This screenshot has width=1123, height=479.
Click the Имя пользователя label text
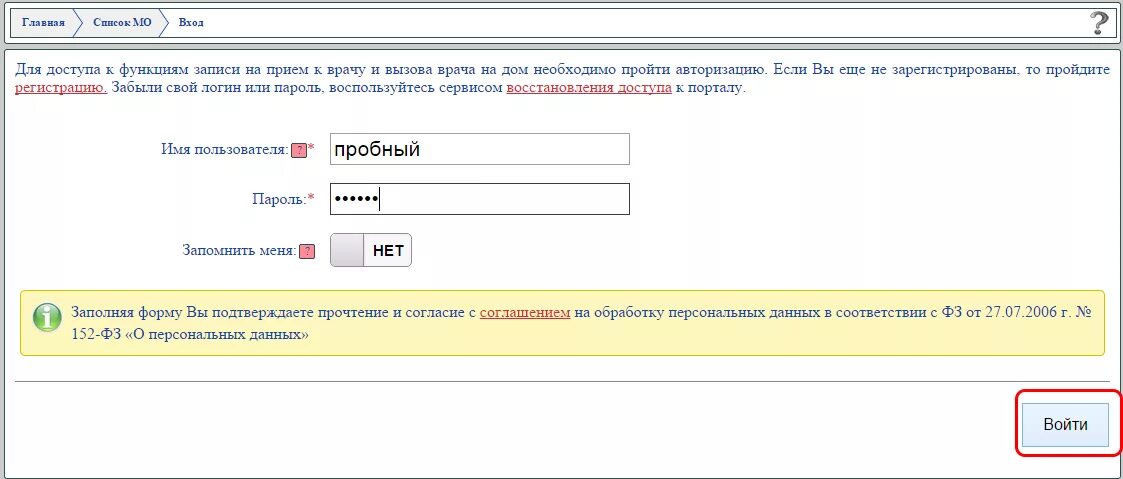[x=225, y=150]
